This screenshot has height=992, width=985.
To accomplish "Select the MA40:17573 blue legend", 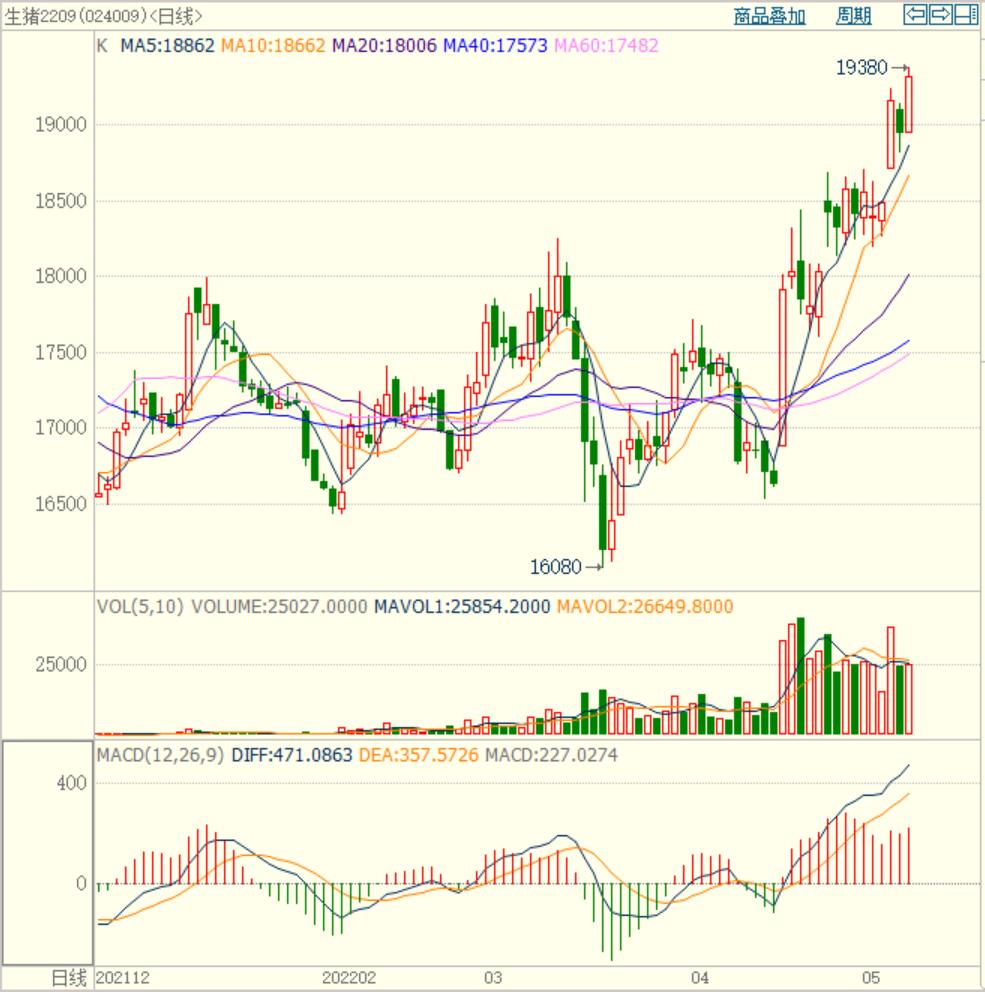I will coord(495,45).
